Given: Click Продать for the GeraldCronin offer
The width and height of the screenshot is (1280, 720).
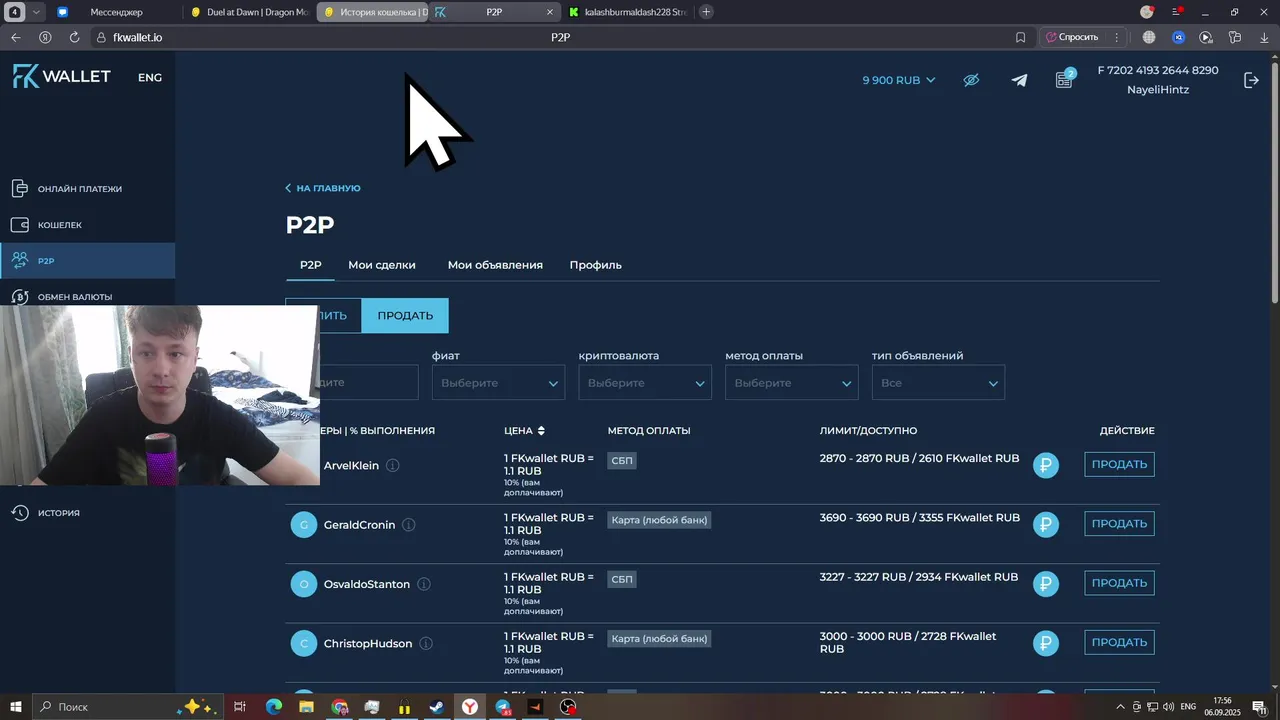Looking at the screenshot, I should (1119, 524).
